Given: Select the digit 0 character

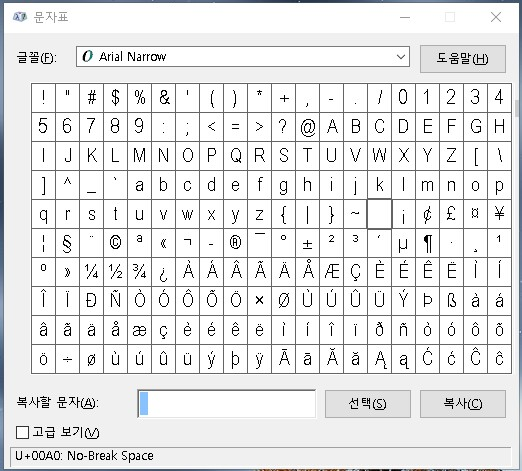Looking at the screenshot, I should click(403, 98).
